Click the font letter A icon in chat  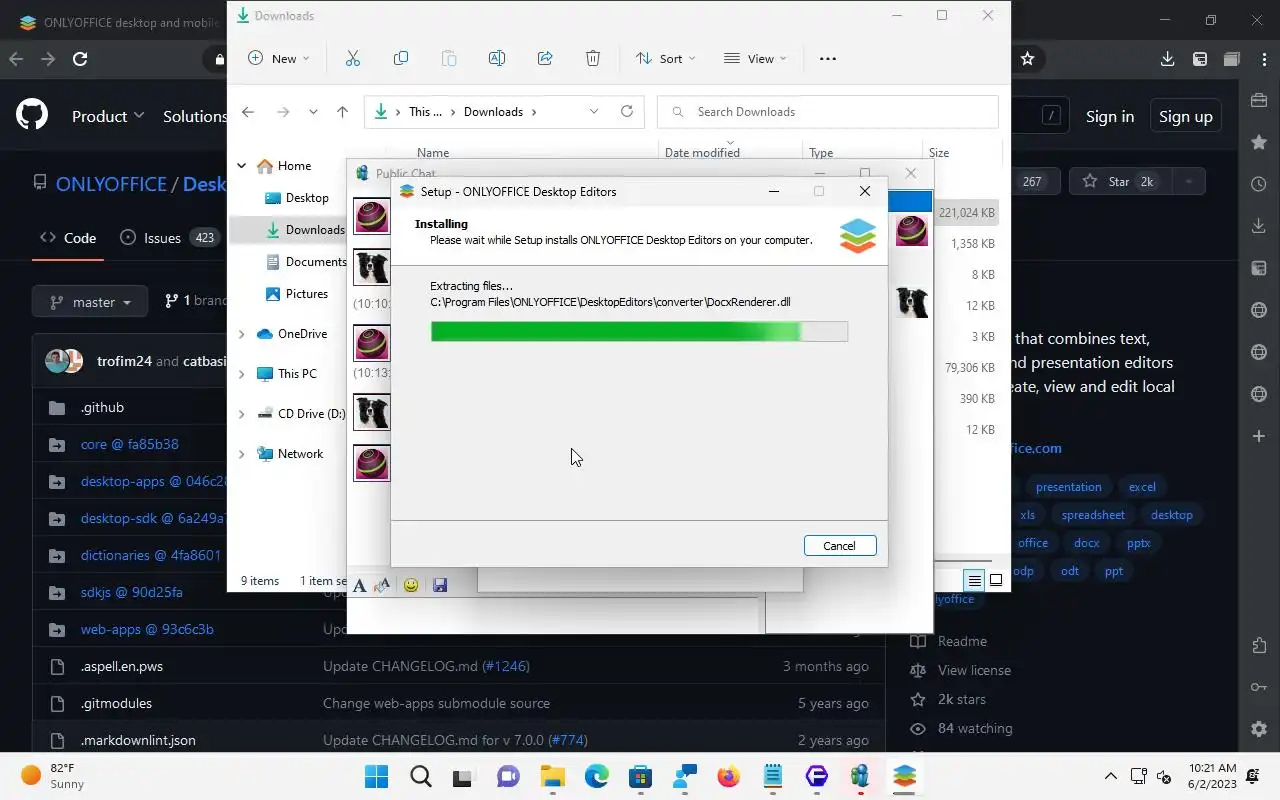pos(360,586)
